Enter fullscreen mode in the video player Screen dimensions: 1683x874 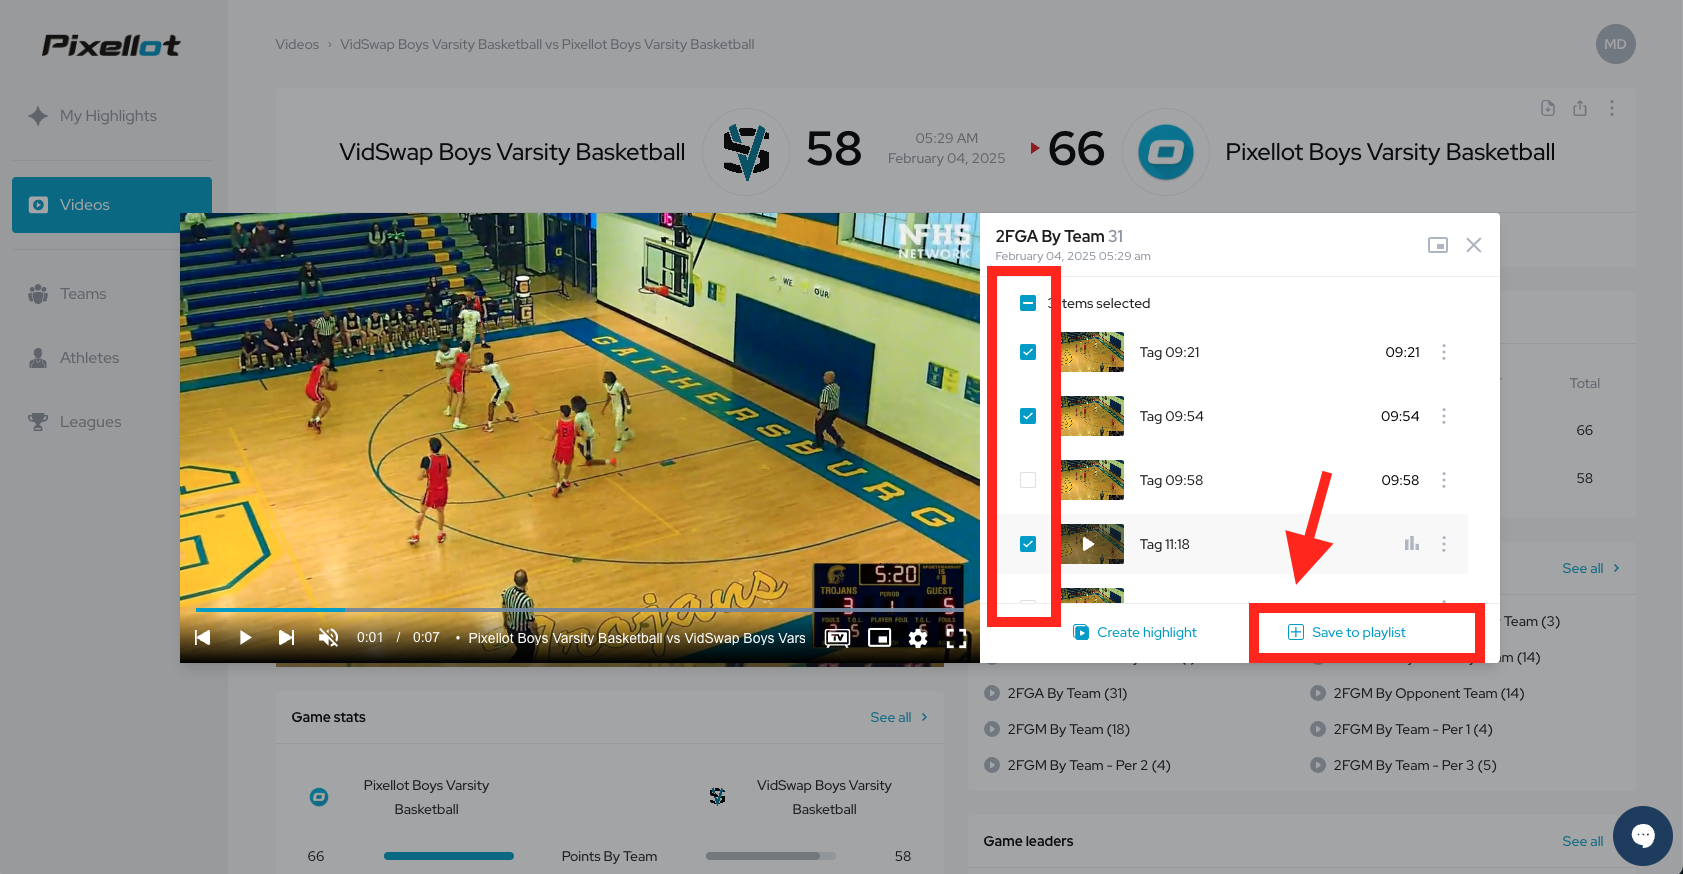click(957, 638)
